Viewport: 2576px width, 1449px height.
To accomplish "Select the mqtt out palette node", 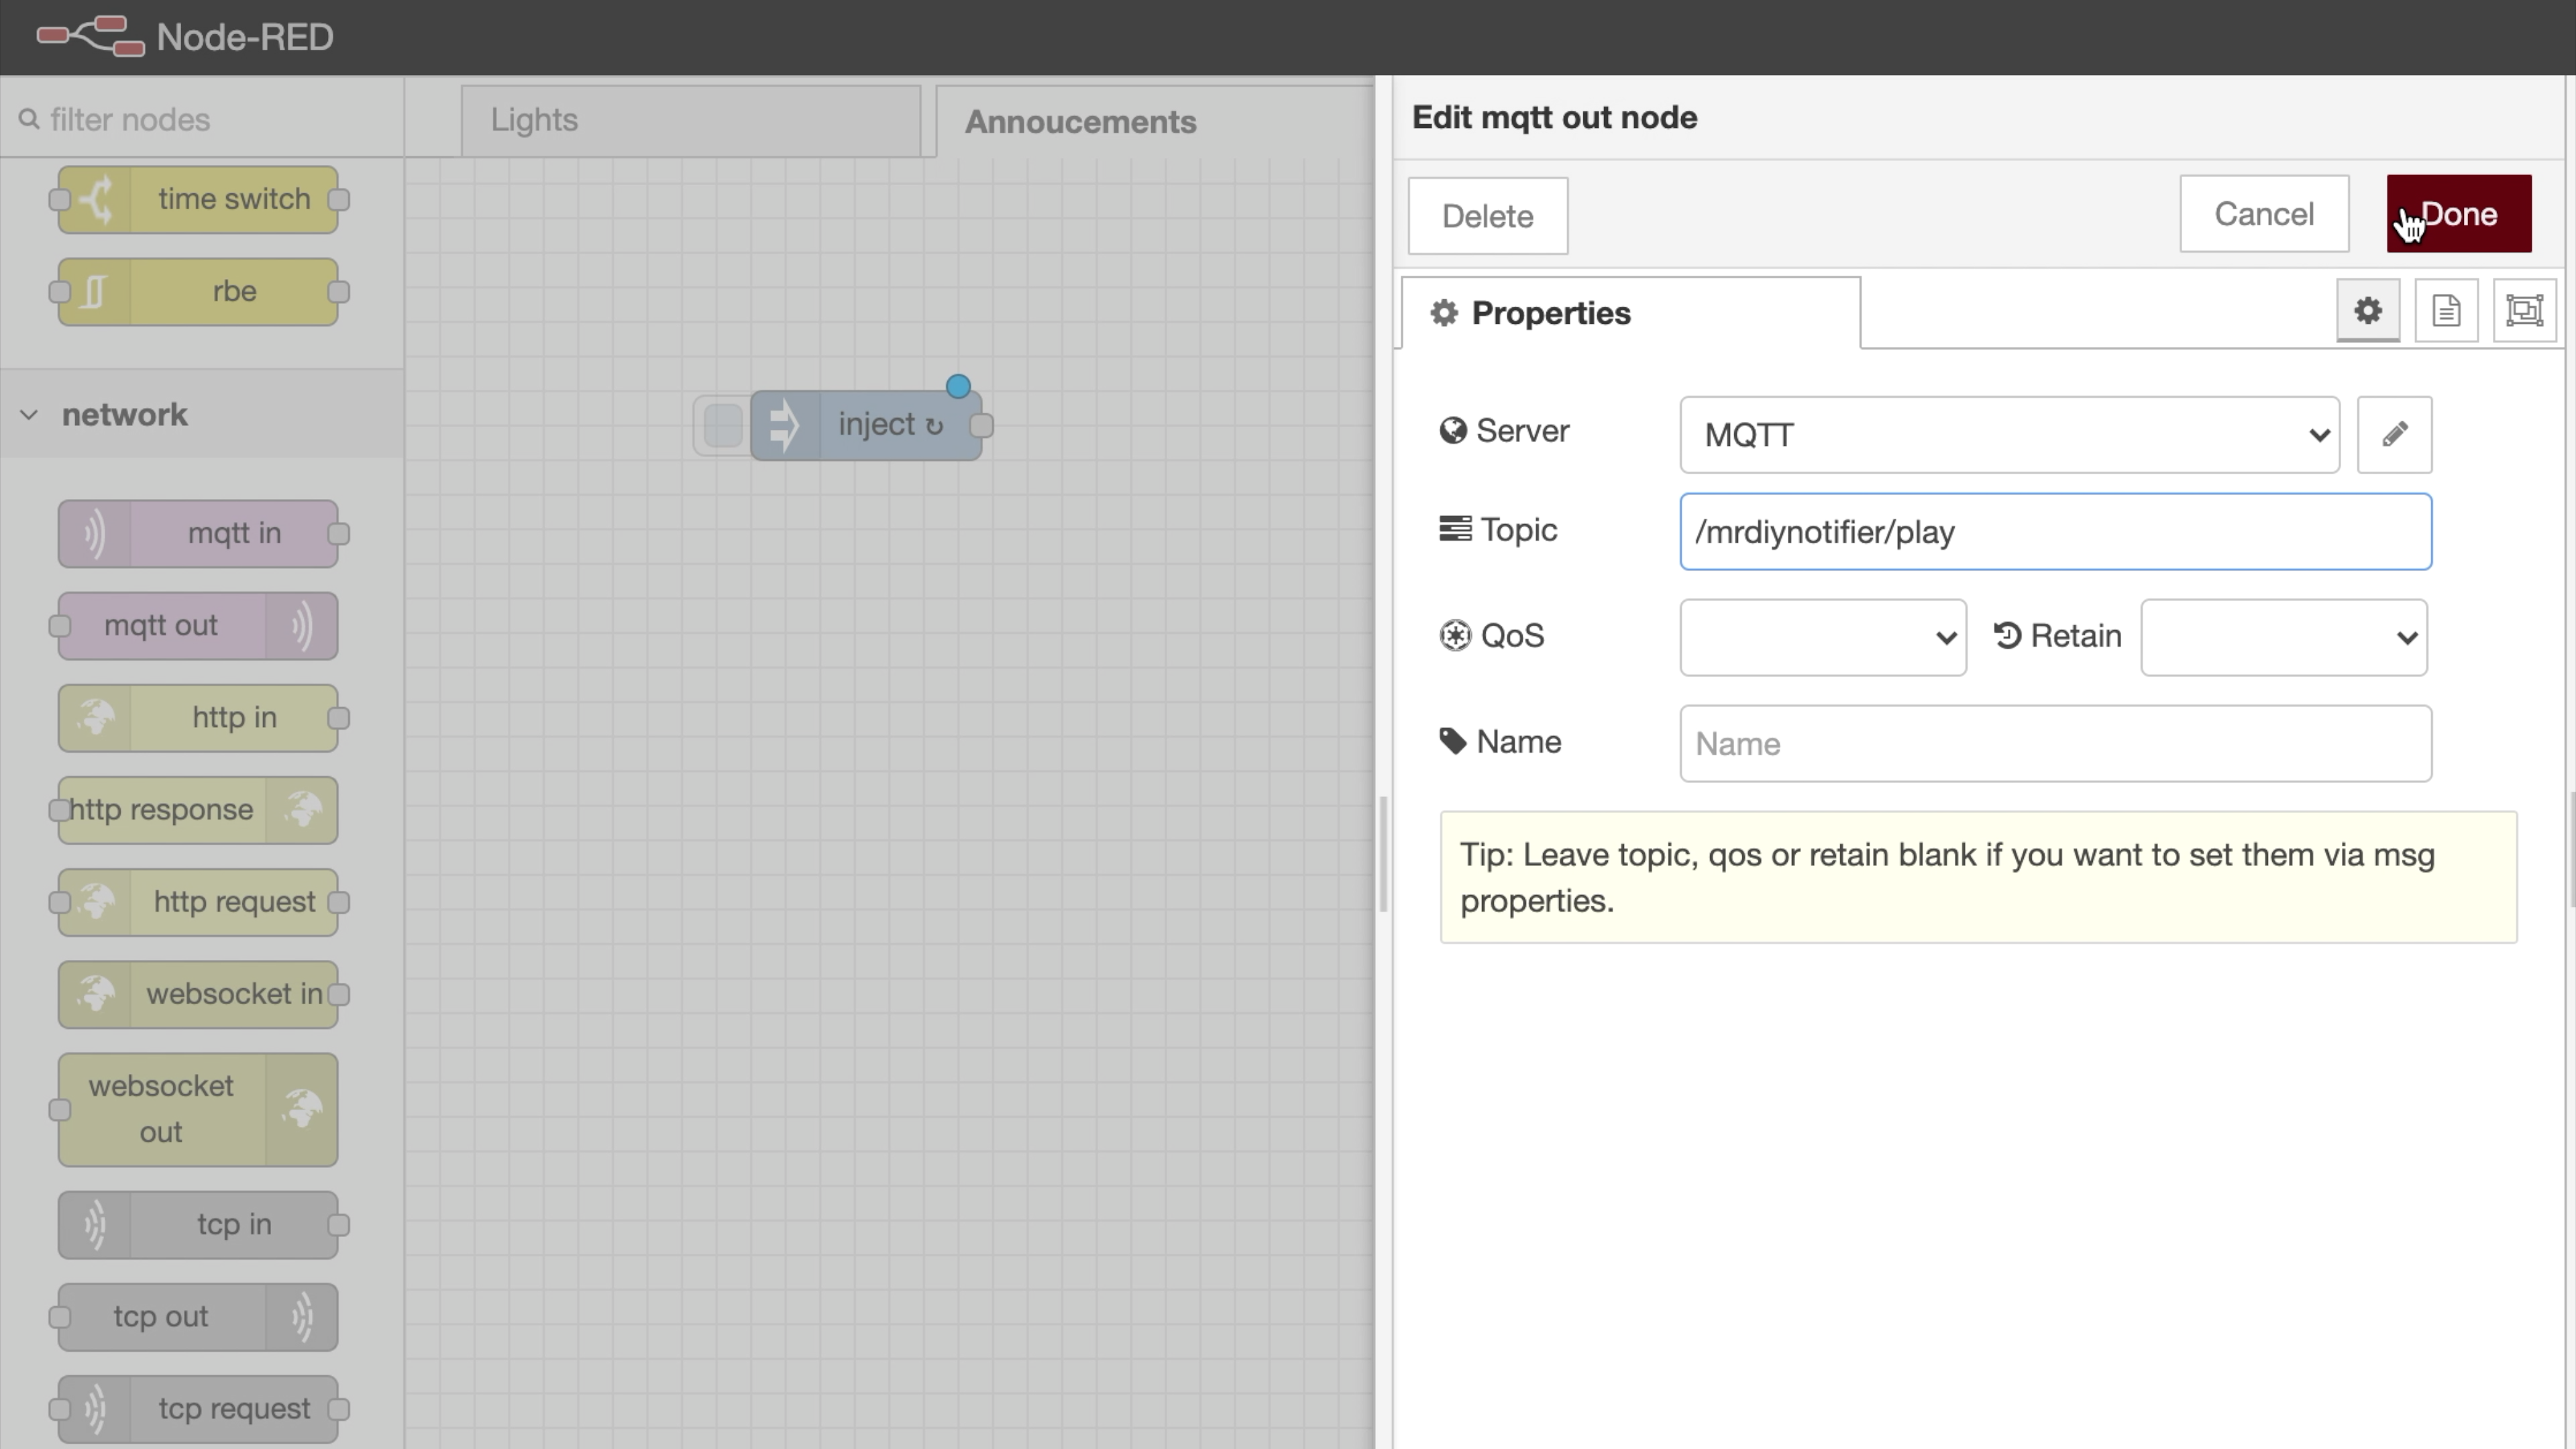I will tap(197, 626).
